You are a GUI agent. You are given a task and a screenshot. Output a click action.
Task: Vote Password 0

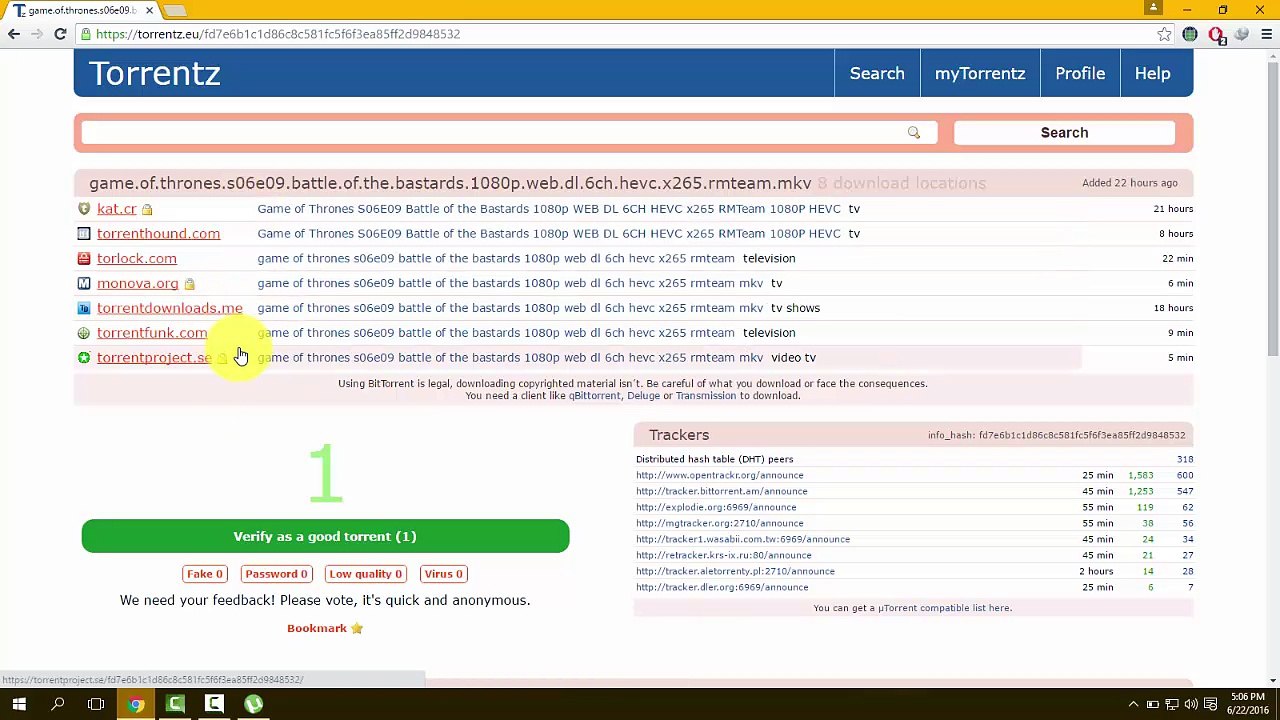[276, 574]
